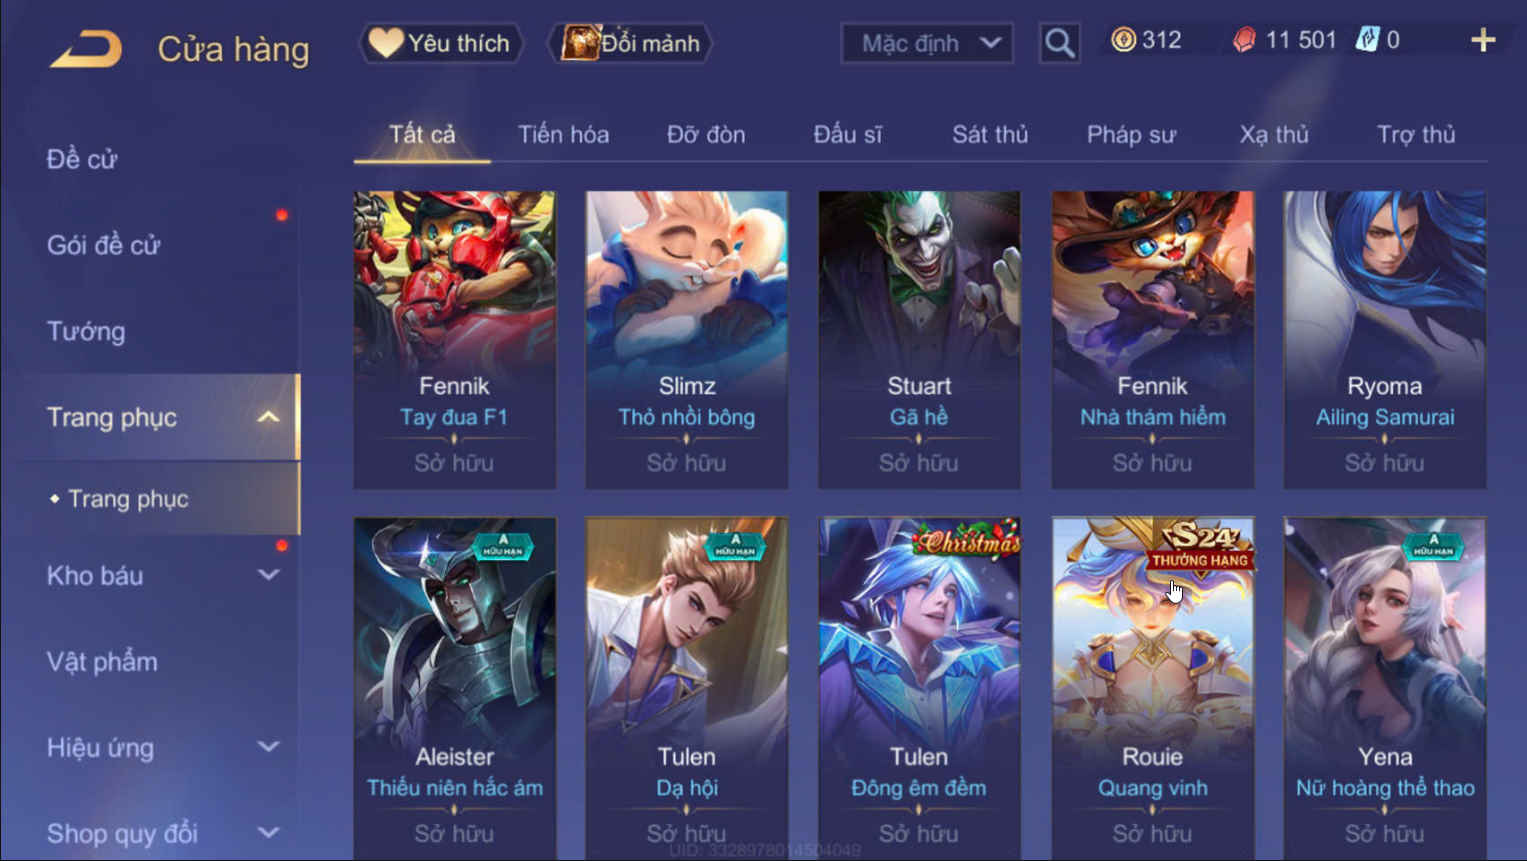Switch to the Tiến hóa tab

(563, 134)
